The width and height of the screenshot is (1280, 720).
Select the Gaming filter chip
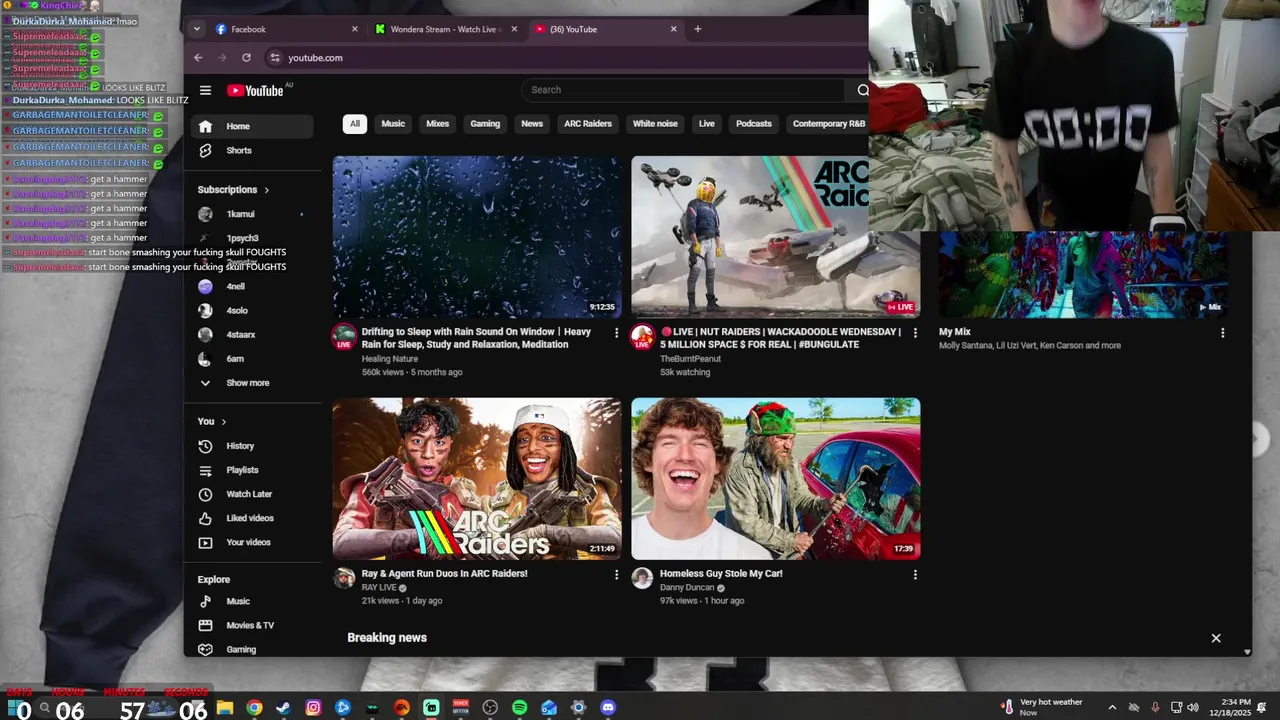(x=485, y=124)
